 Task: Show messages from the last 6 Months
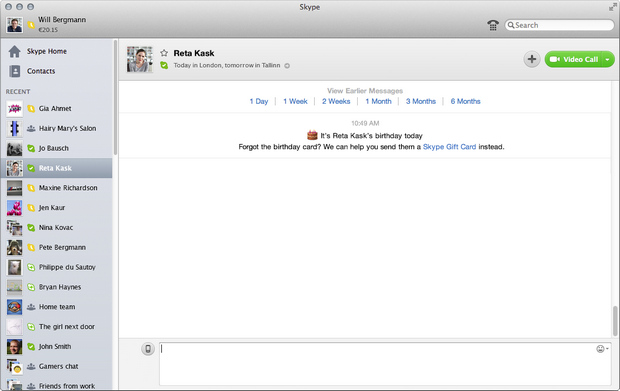click(x=465, y=101)
